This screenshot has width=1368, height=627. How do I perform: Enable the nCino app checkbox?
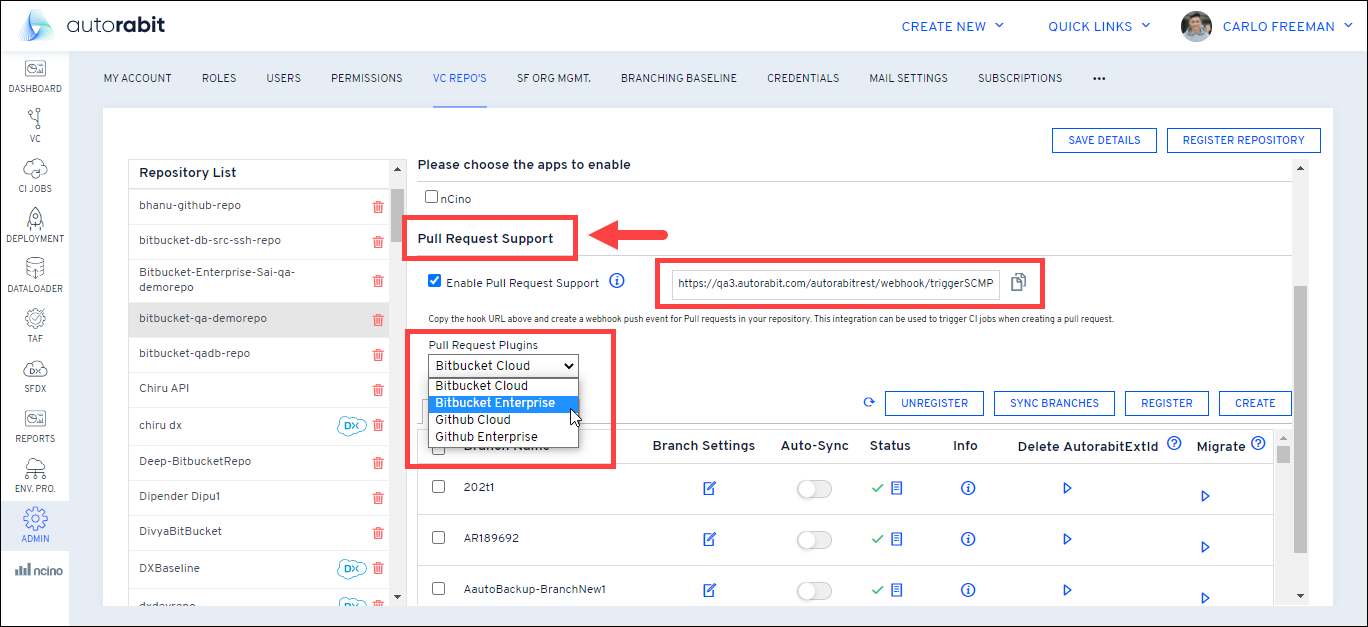(432, 197)
